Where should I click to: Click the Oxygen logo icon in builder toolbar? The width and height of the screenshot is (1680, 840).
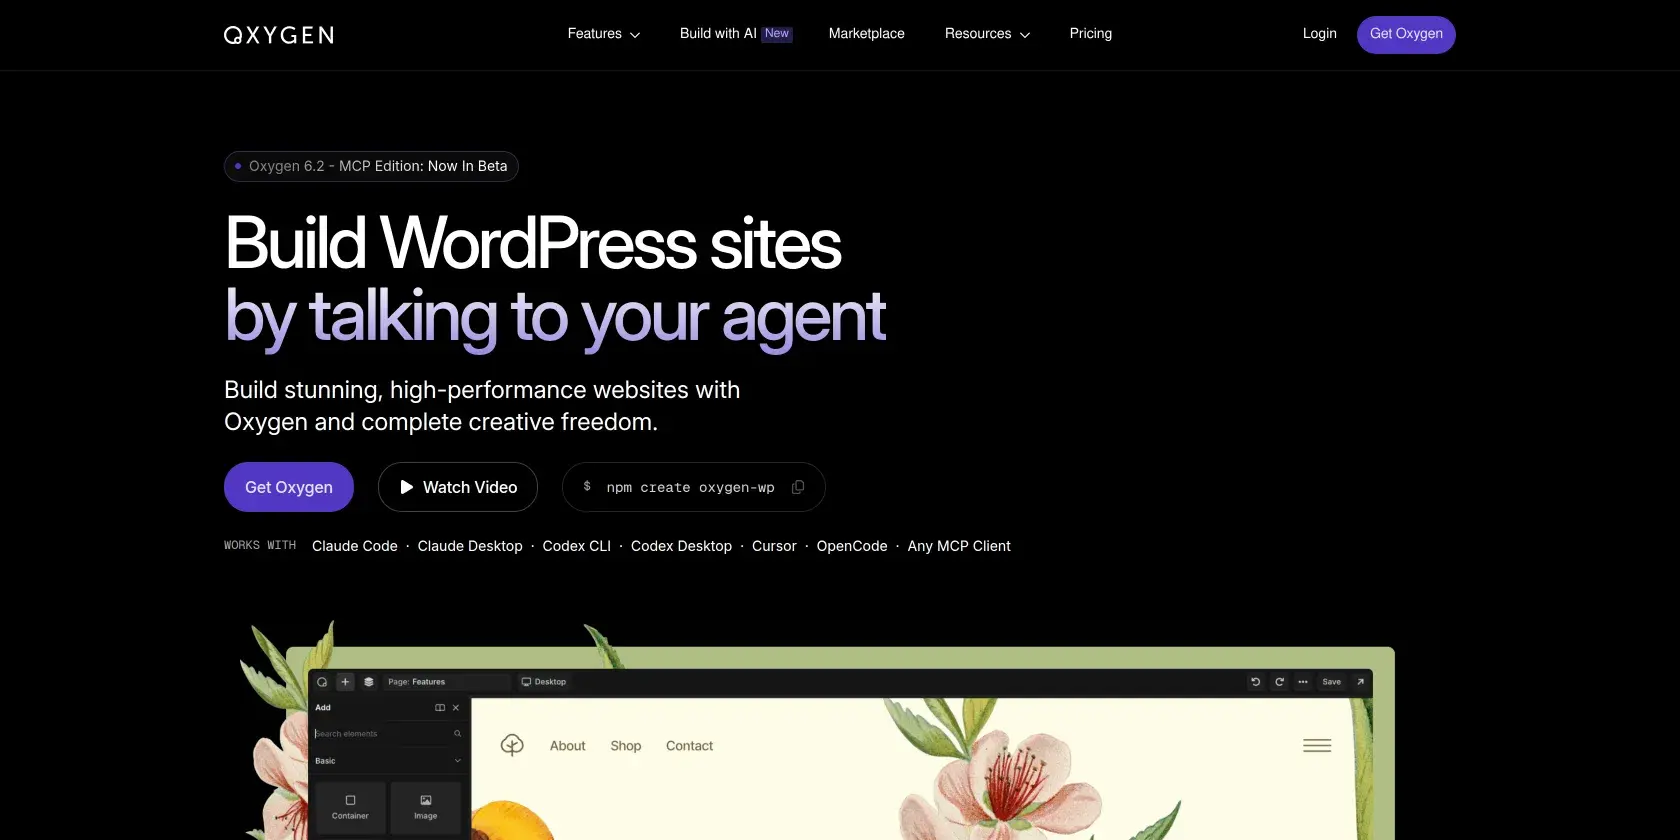(322, 682)
